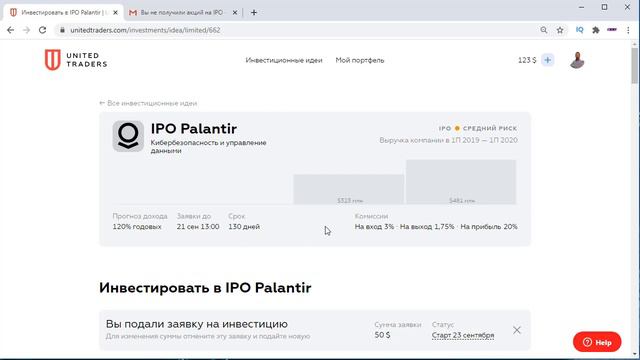The width and height of the screenshot is (640, 360).
Task: Switch to the Gmail tab
Action: coord(182,13)
